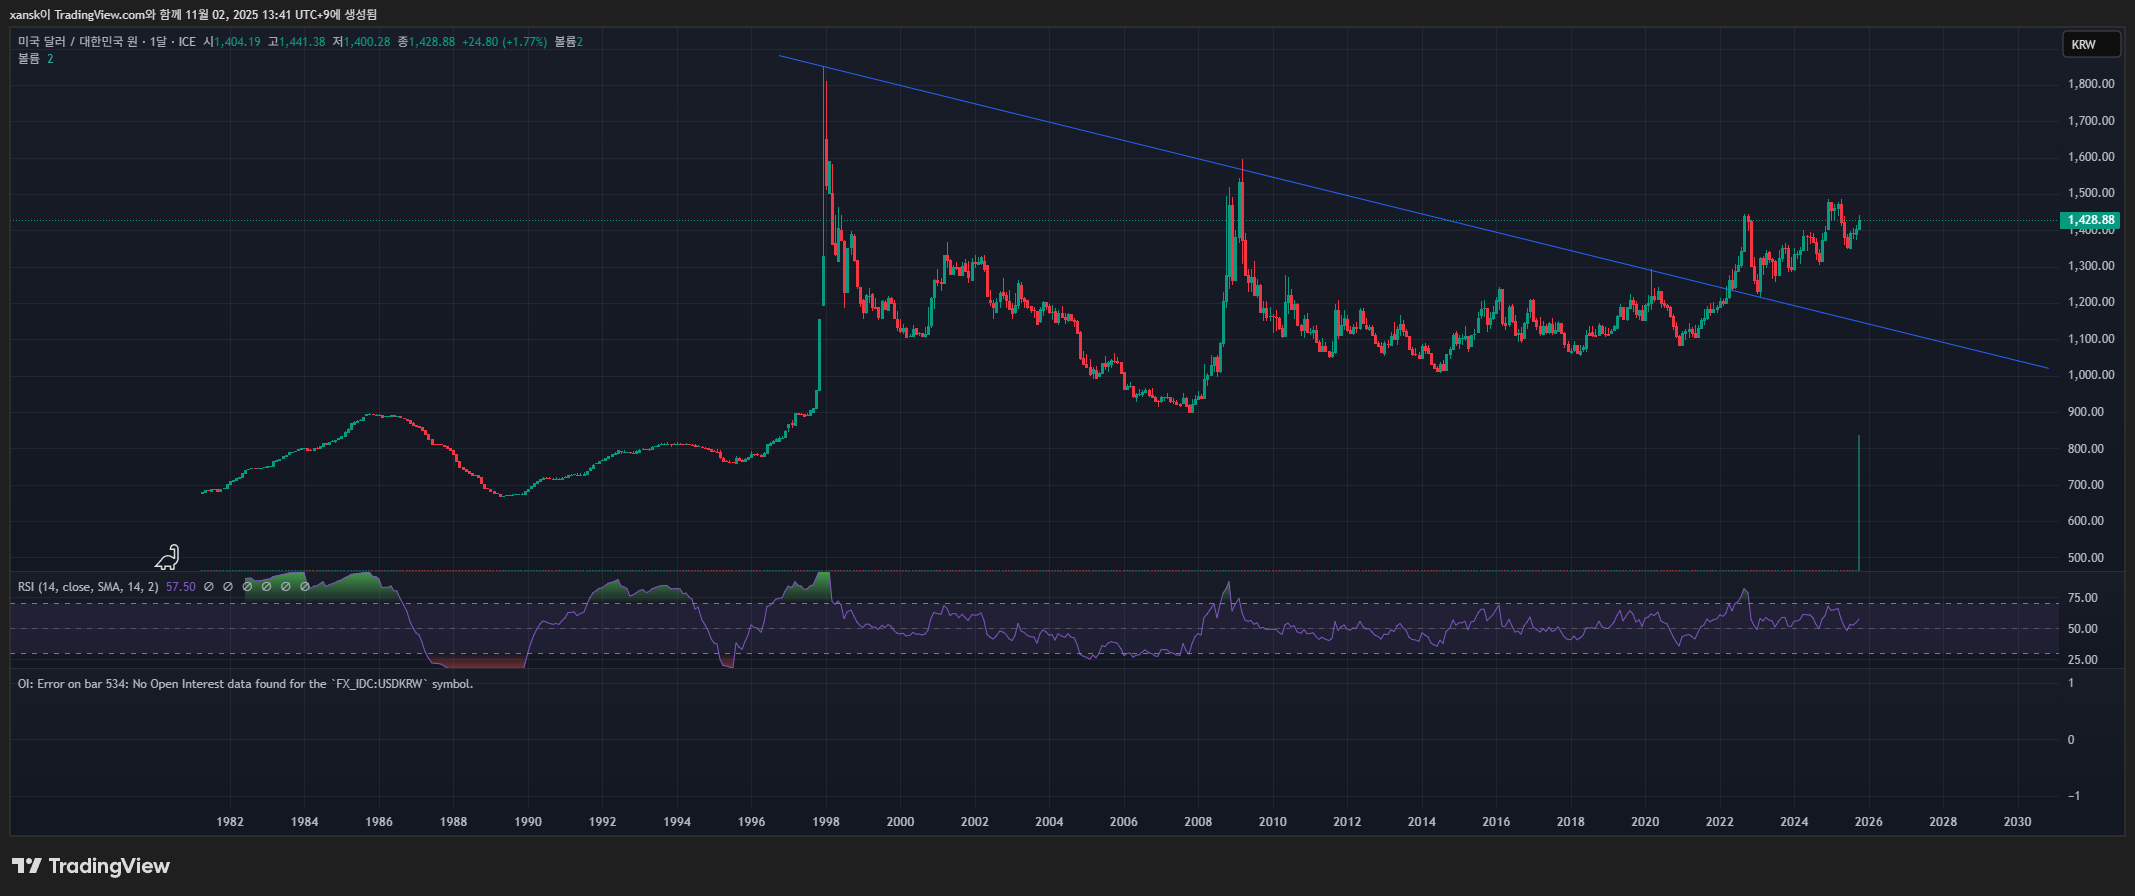
Task: Click the 1986 label on the time axis
Action: (x=379, y=822)
